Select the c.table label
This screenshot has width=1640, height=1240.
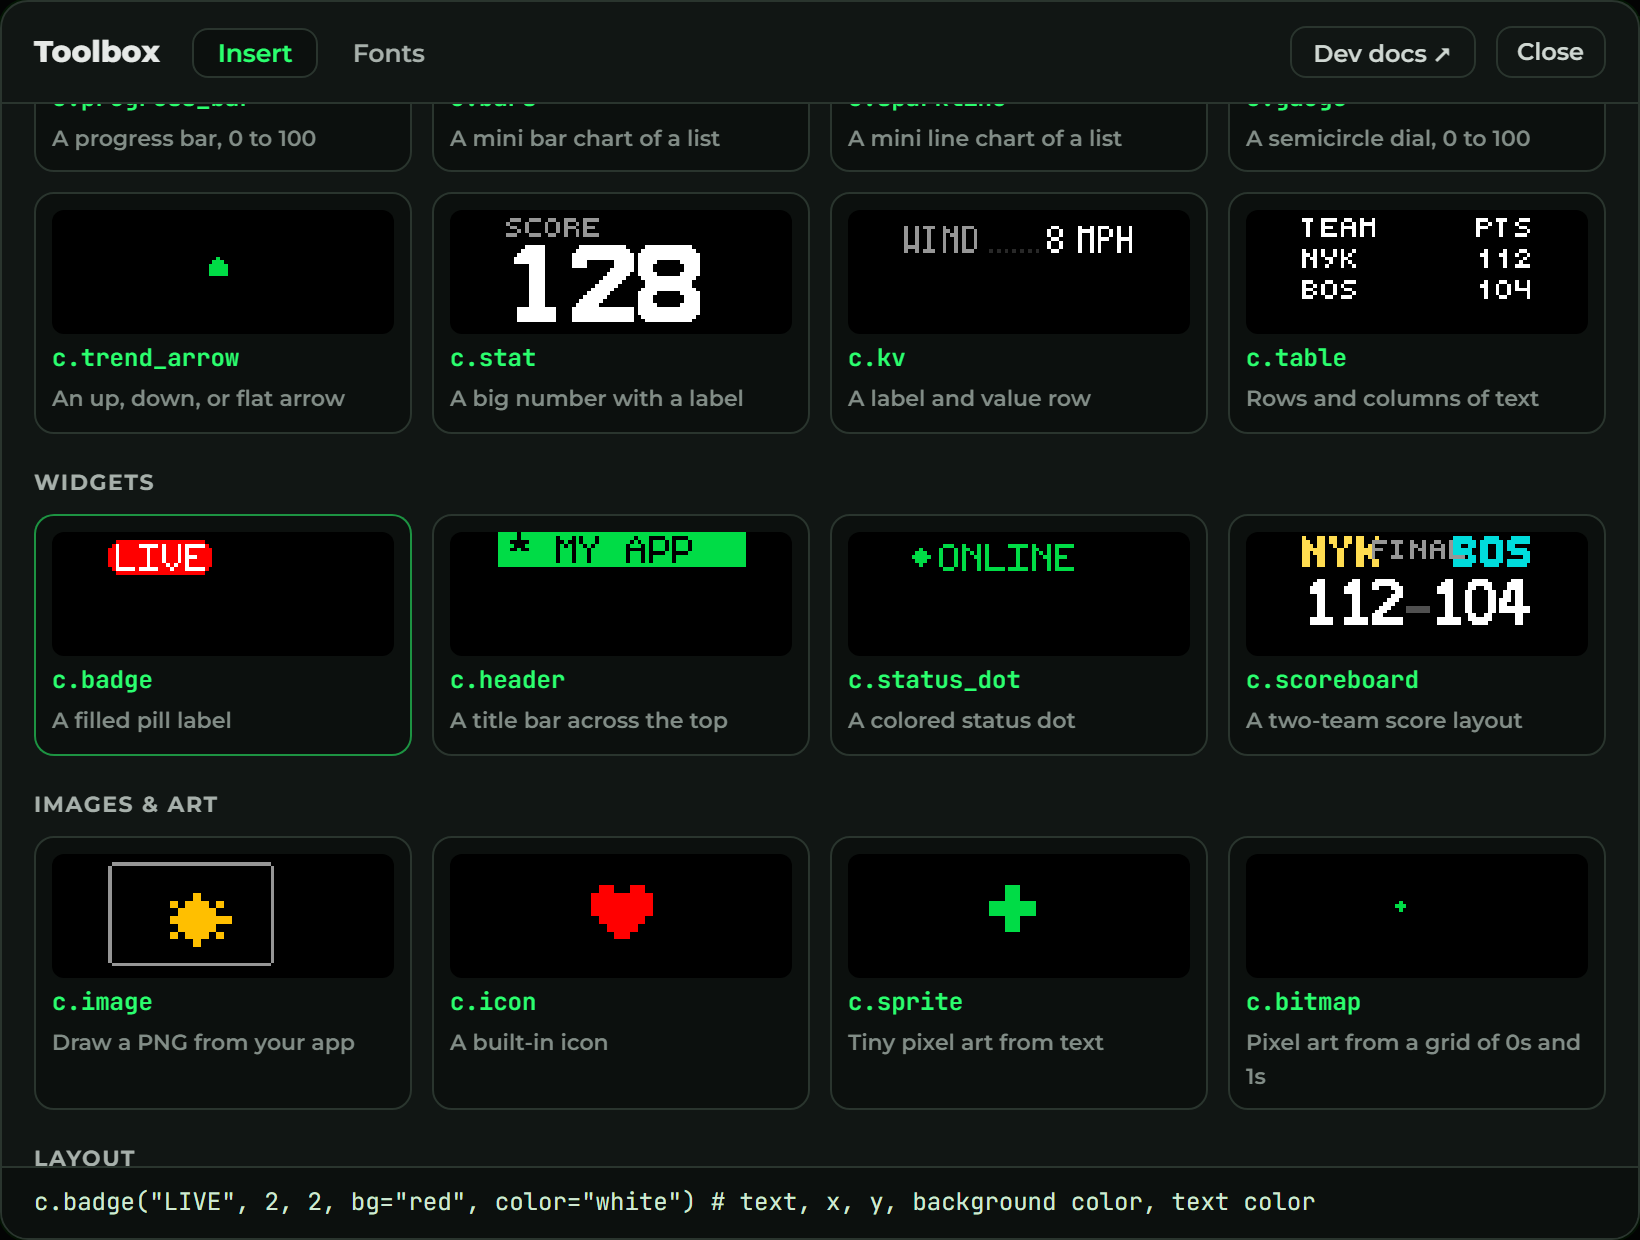pyautogui.click(x=1296, y=358)
